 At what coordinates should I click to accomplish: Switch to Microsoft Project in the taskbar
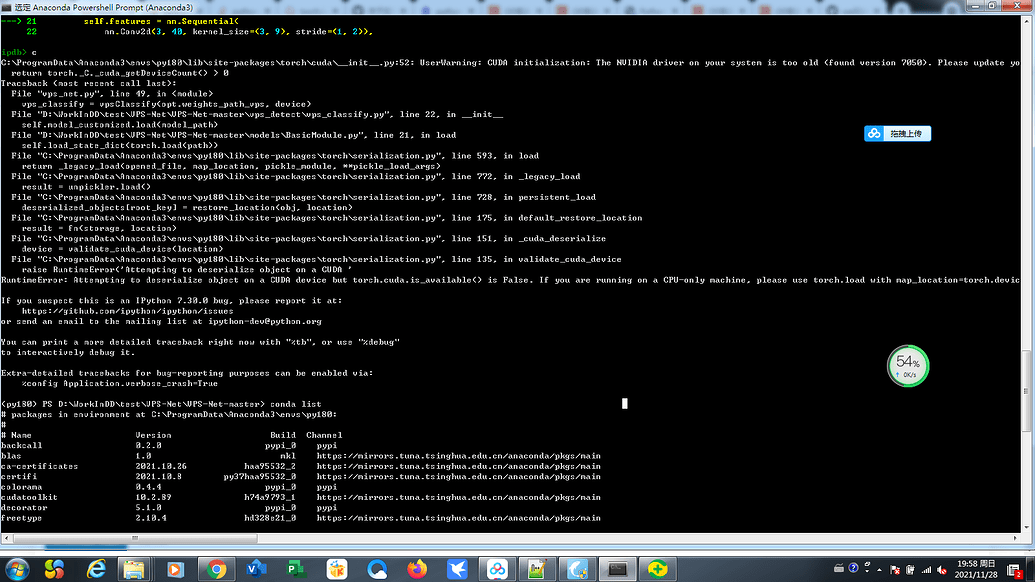[x=296, y=568]
